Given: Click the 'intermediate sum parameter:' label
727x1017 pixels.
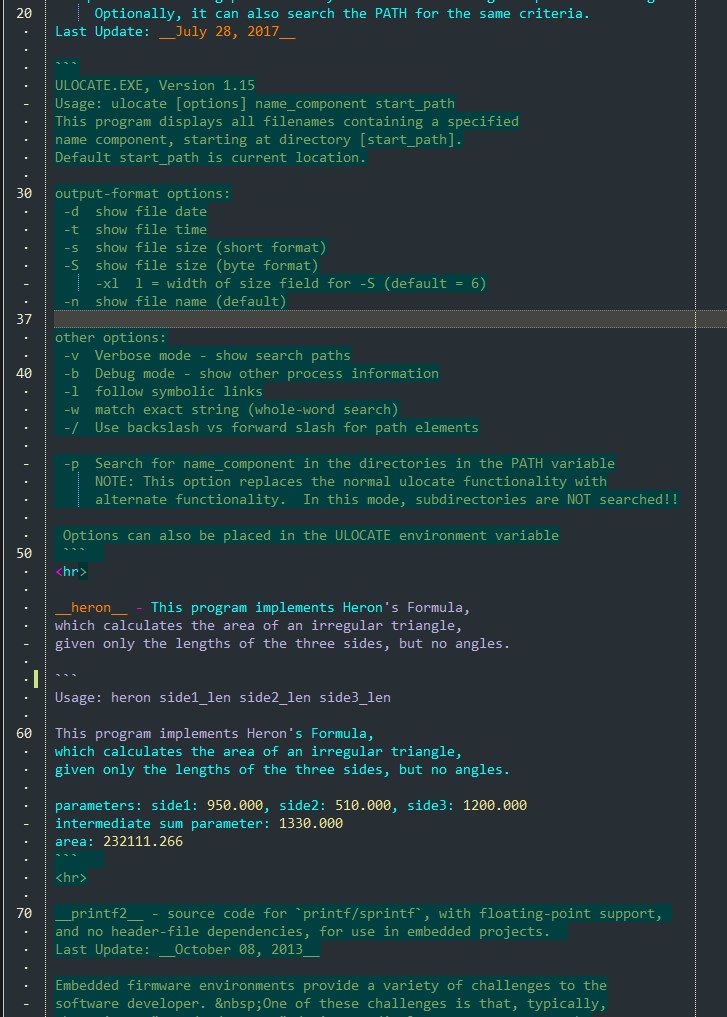Looking at the screenshot, I should tap(163, 824).
